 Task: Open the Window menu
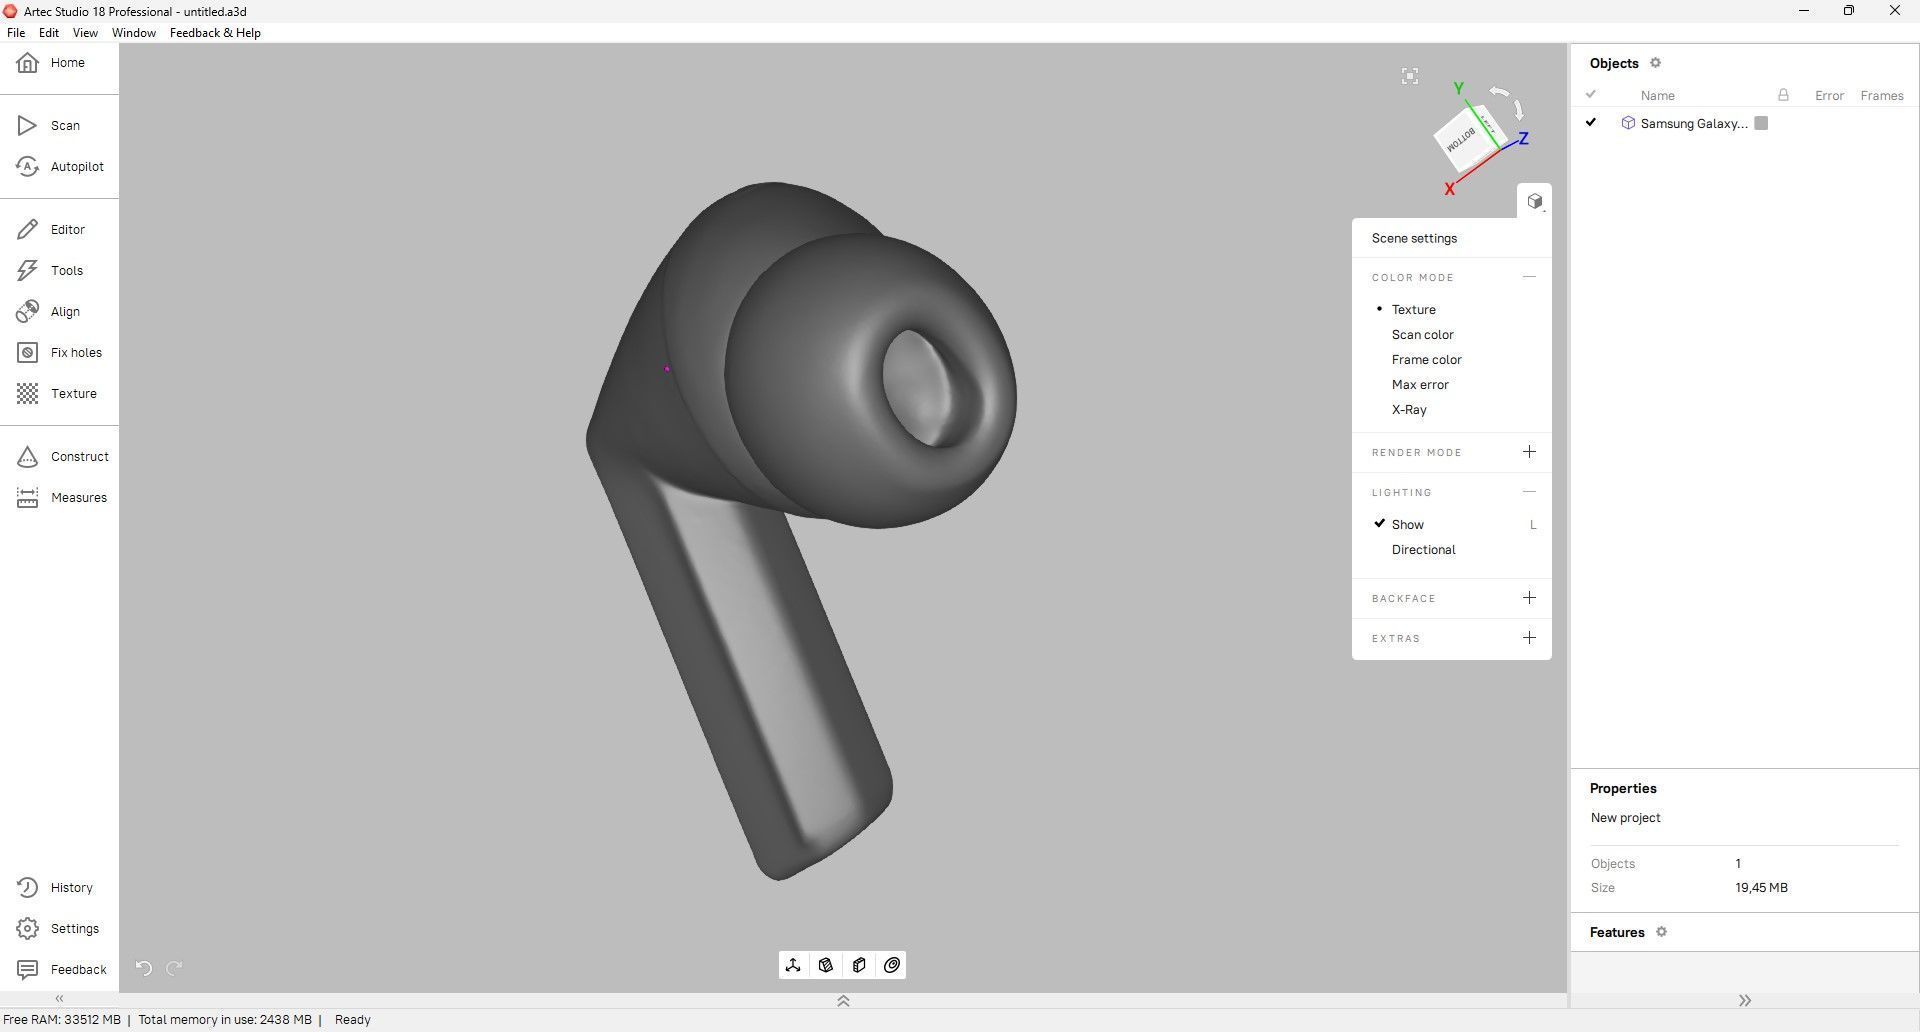pos(134,33)
